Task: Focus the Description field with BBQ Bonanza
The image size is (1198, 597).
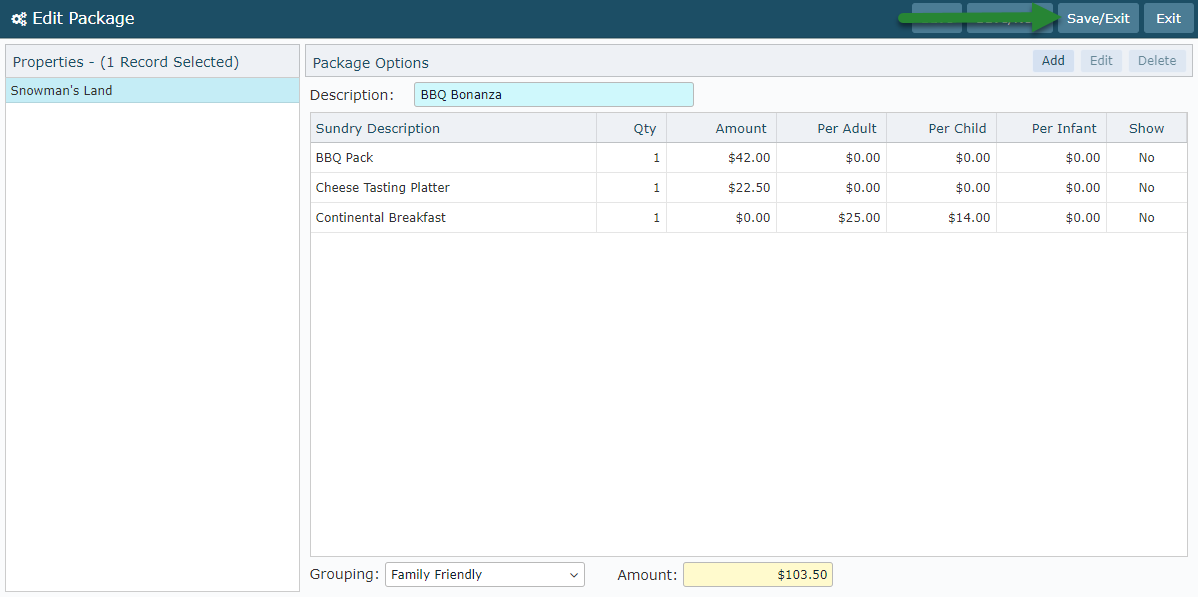Action: click(x=553, y=95)
